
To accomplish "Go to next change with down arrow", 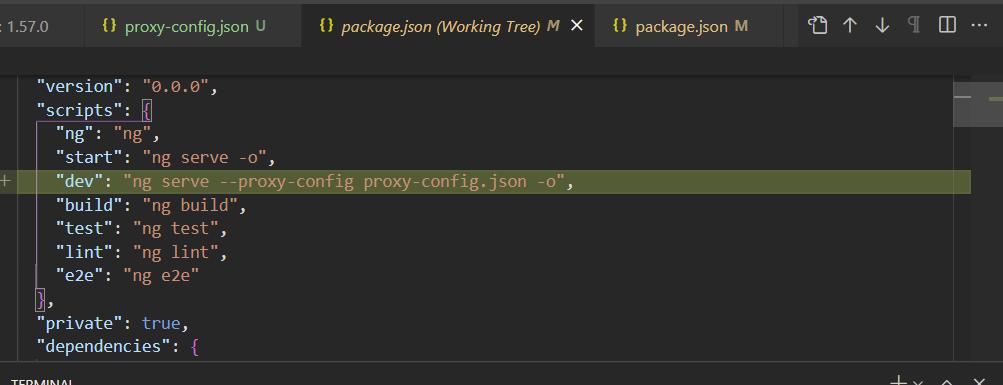I will tap(882, 26).
